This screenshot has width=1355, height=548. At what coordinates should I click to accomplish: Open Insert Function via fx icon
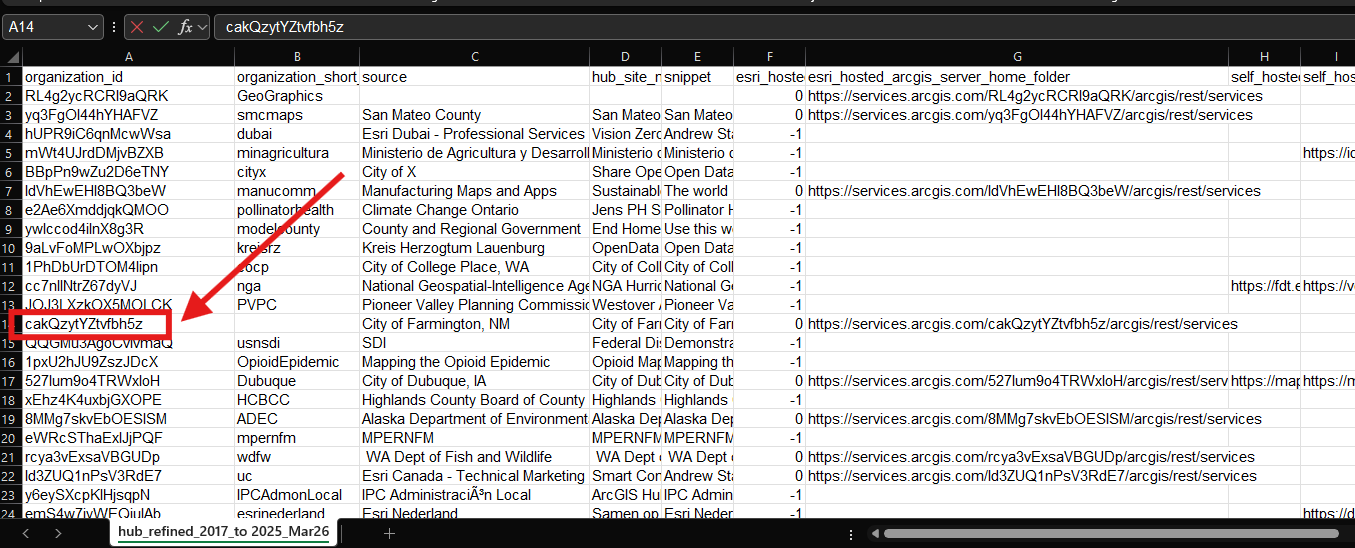185,27
